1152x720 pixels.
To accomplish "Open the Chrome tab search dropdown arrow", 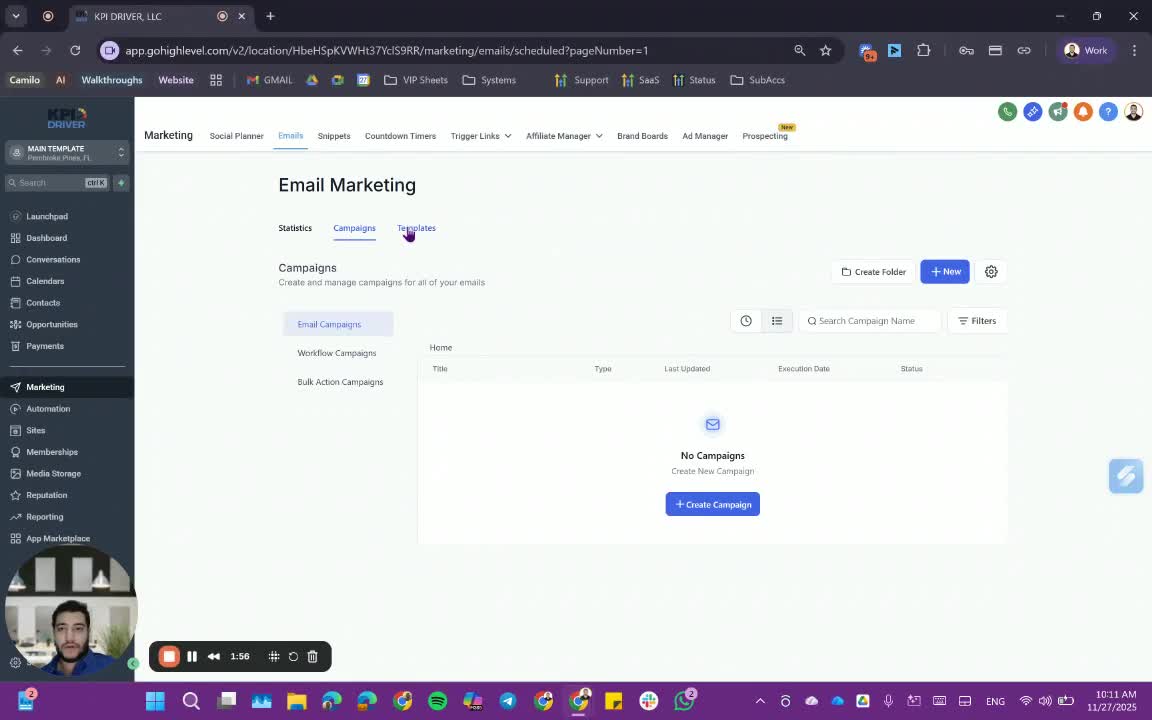I will 15,16.
